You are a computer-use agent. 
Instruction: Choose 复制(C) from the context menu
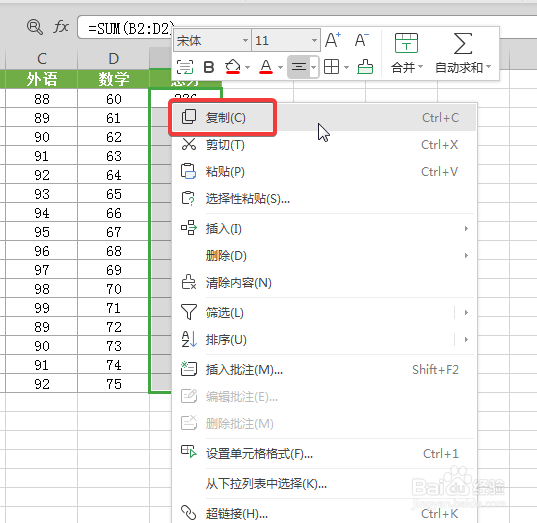[x=324, y=117]
